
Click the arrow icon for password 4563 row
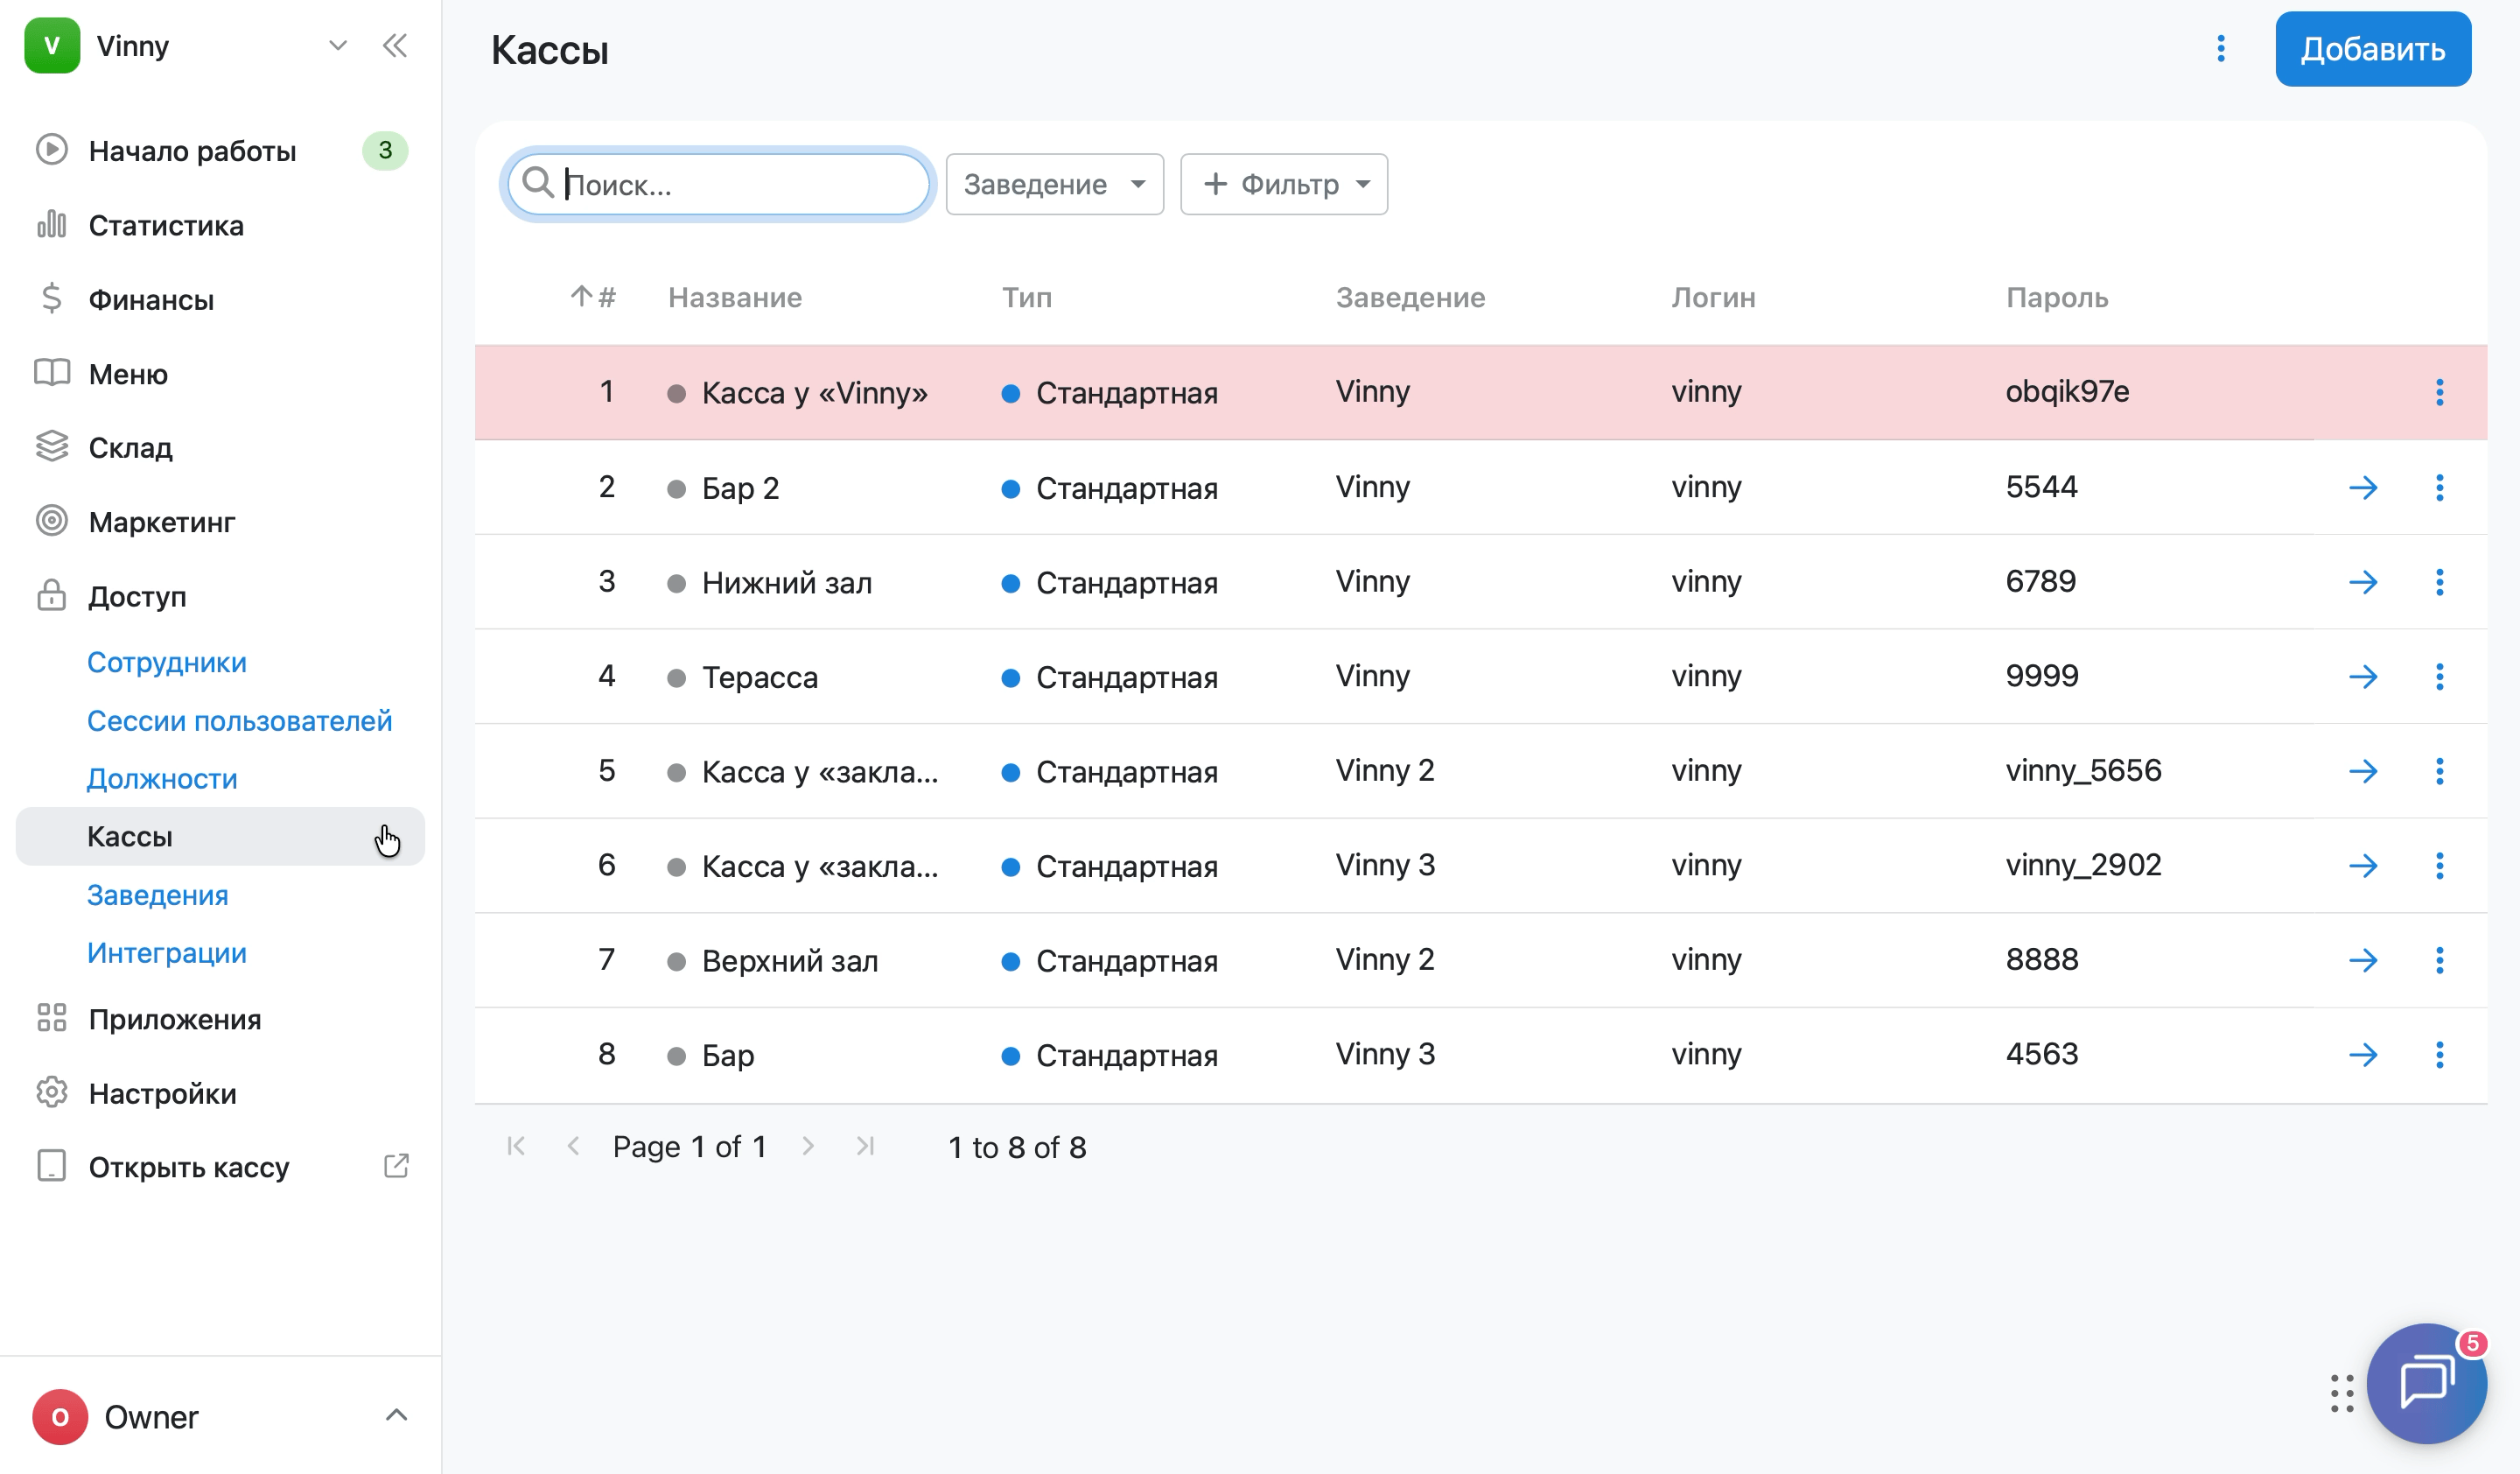click(x=2363, y=1055)
